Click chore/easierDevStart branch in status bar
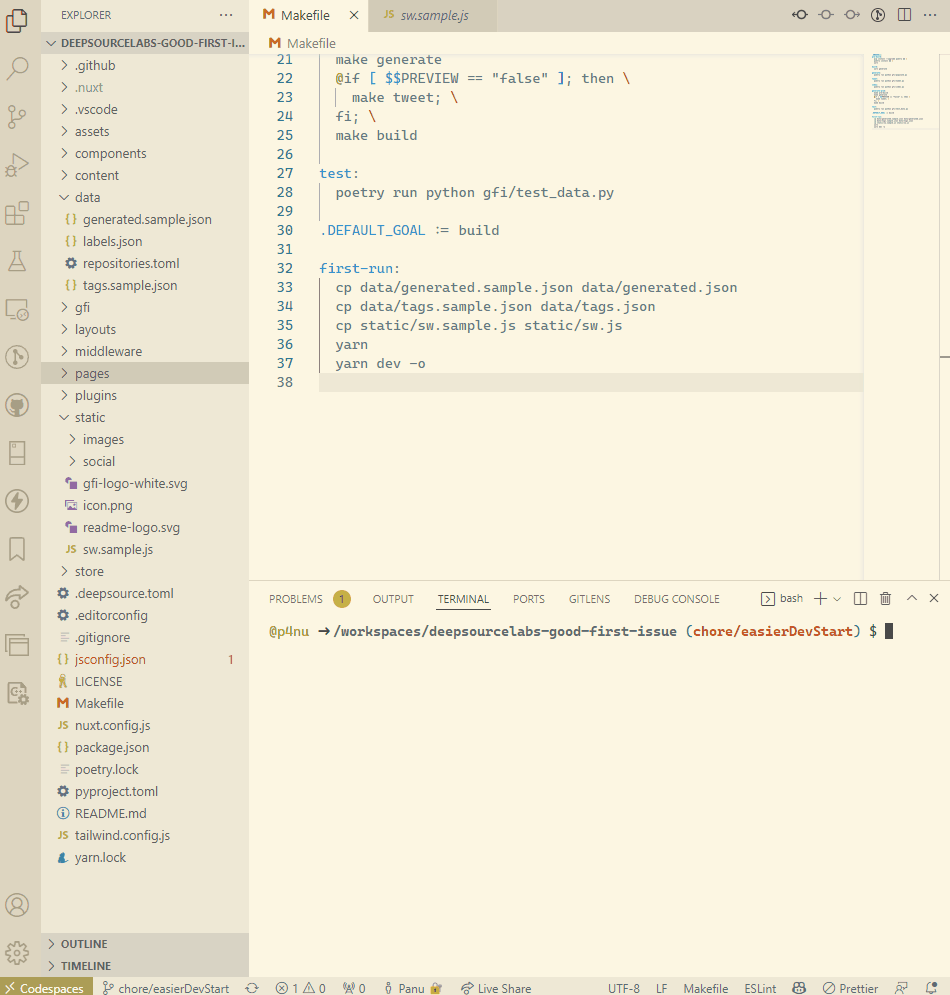The height and width of the screenshot is (995, 950). [166, 988]
